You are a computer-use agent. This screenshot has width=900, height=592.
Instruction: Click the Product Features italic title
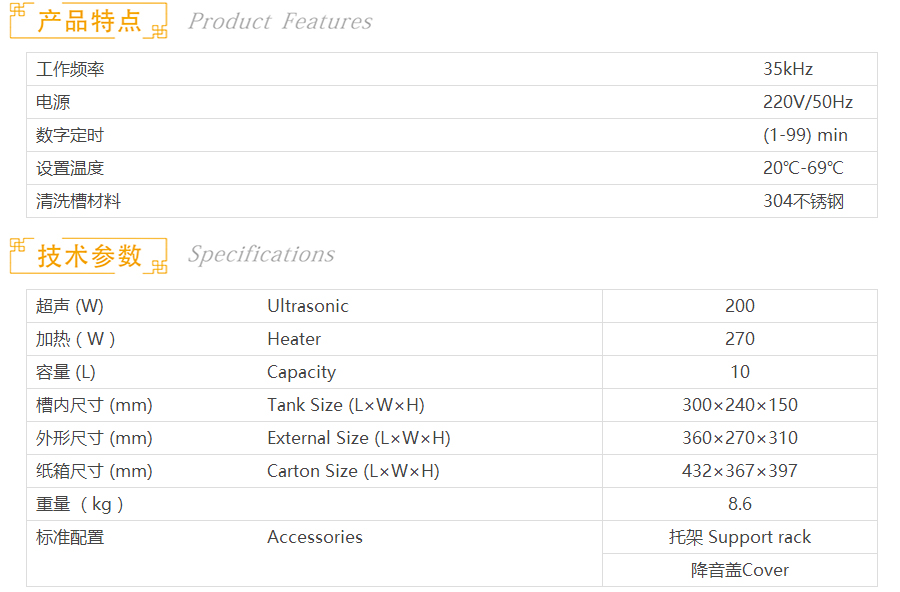click(280, 21)
